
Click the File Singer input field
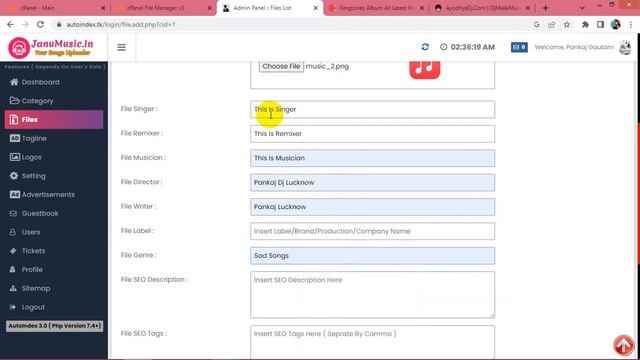(x=372, y=109)
